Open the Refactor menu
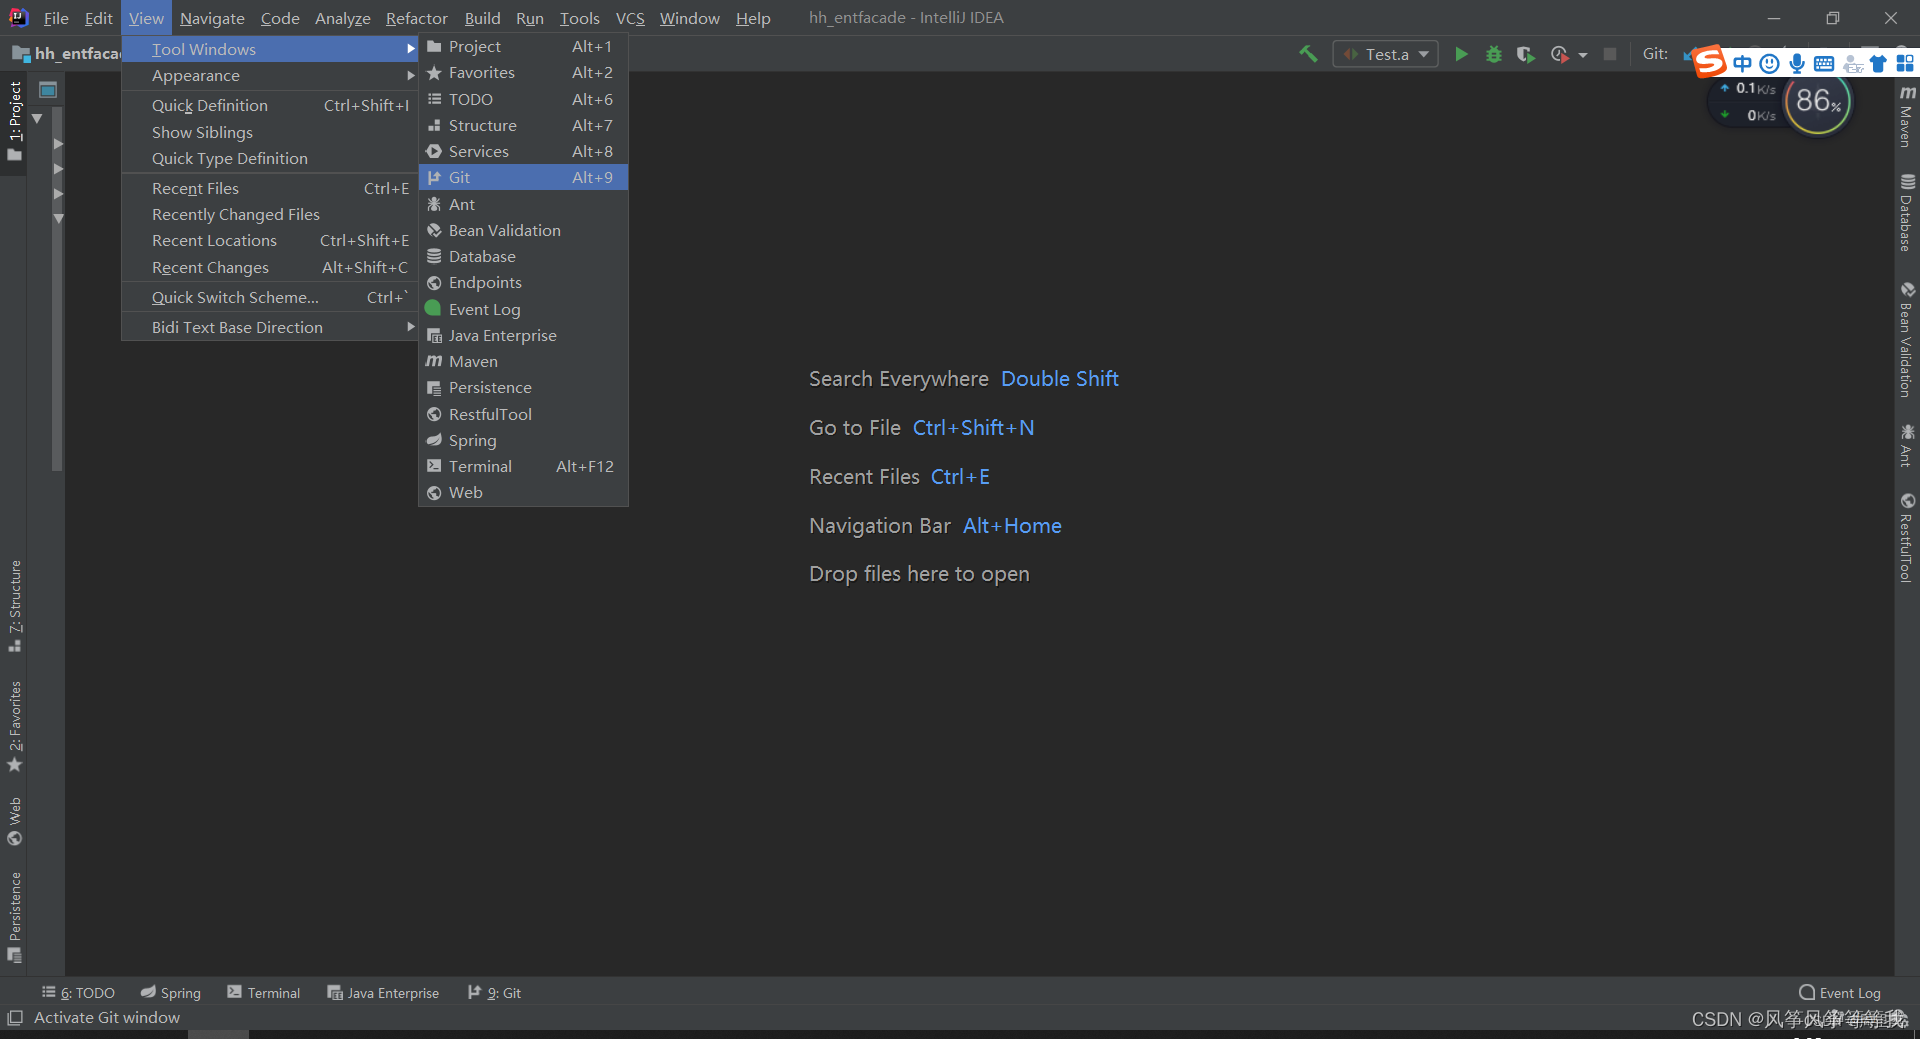Screen dimensions: 1920x1039 click(x=416, y=18)
